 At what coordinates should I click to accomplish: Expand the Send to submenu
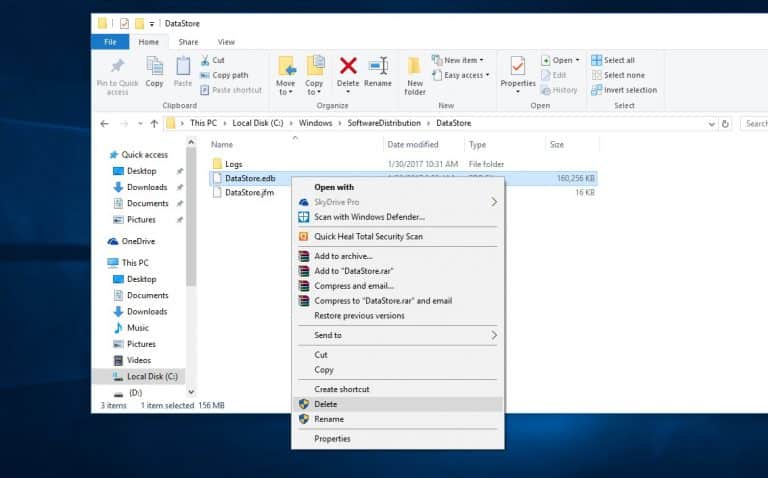pyautogui.click(x=400, y=335)
